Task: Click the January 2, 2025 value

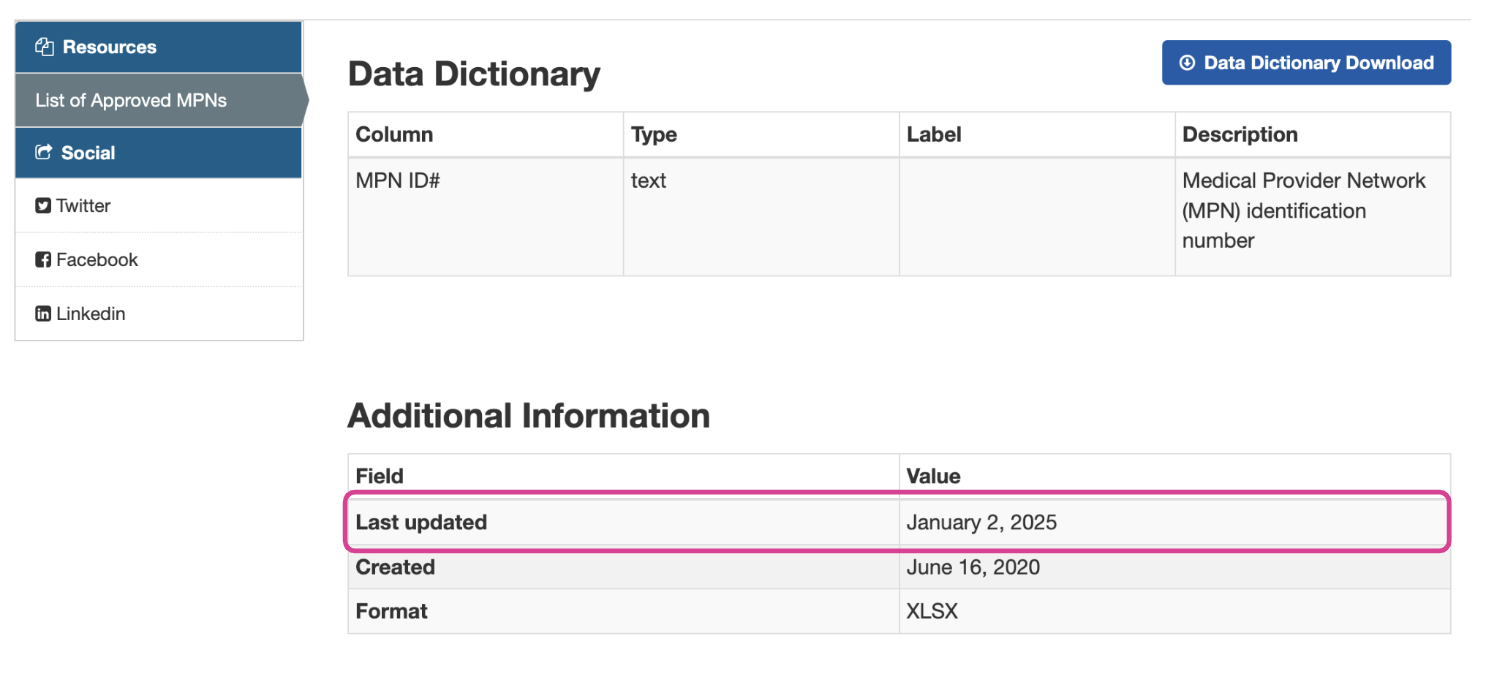Action: (x=981, y=522)
